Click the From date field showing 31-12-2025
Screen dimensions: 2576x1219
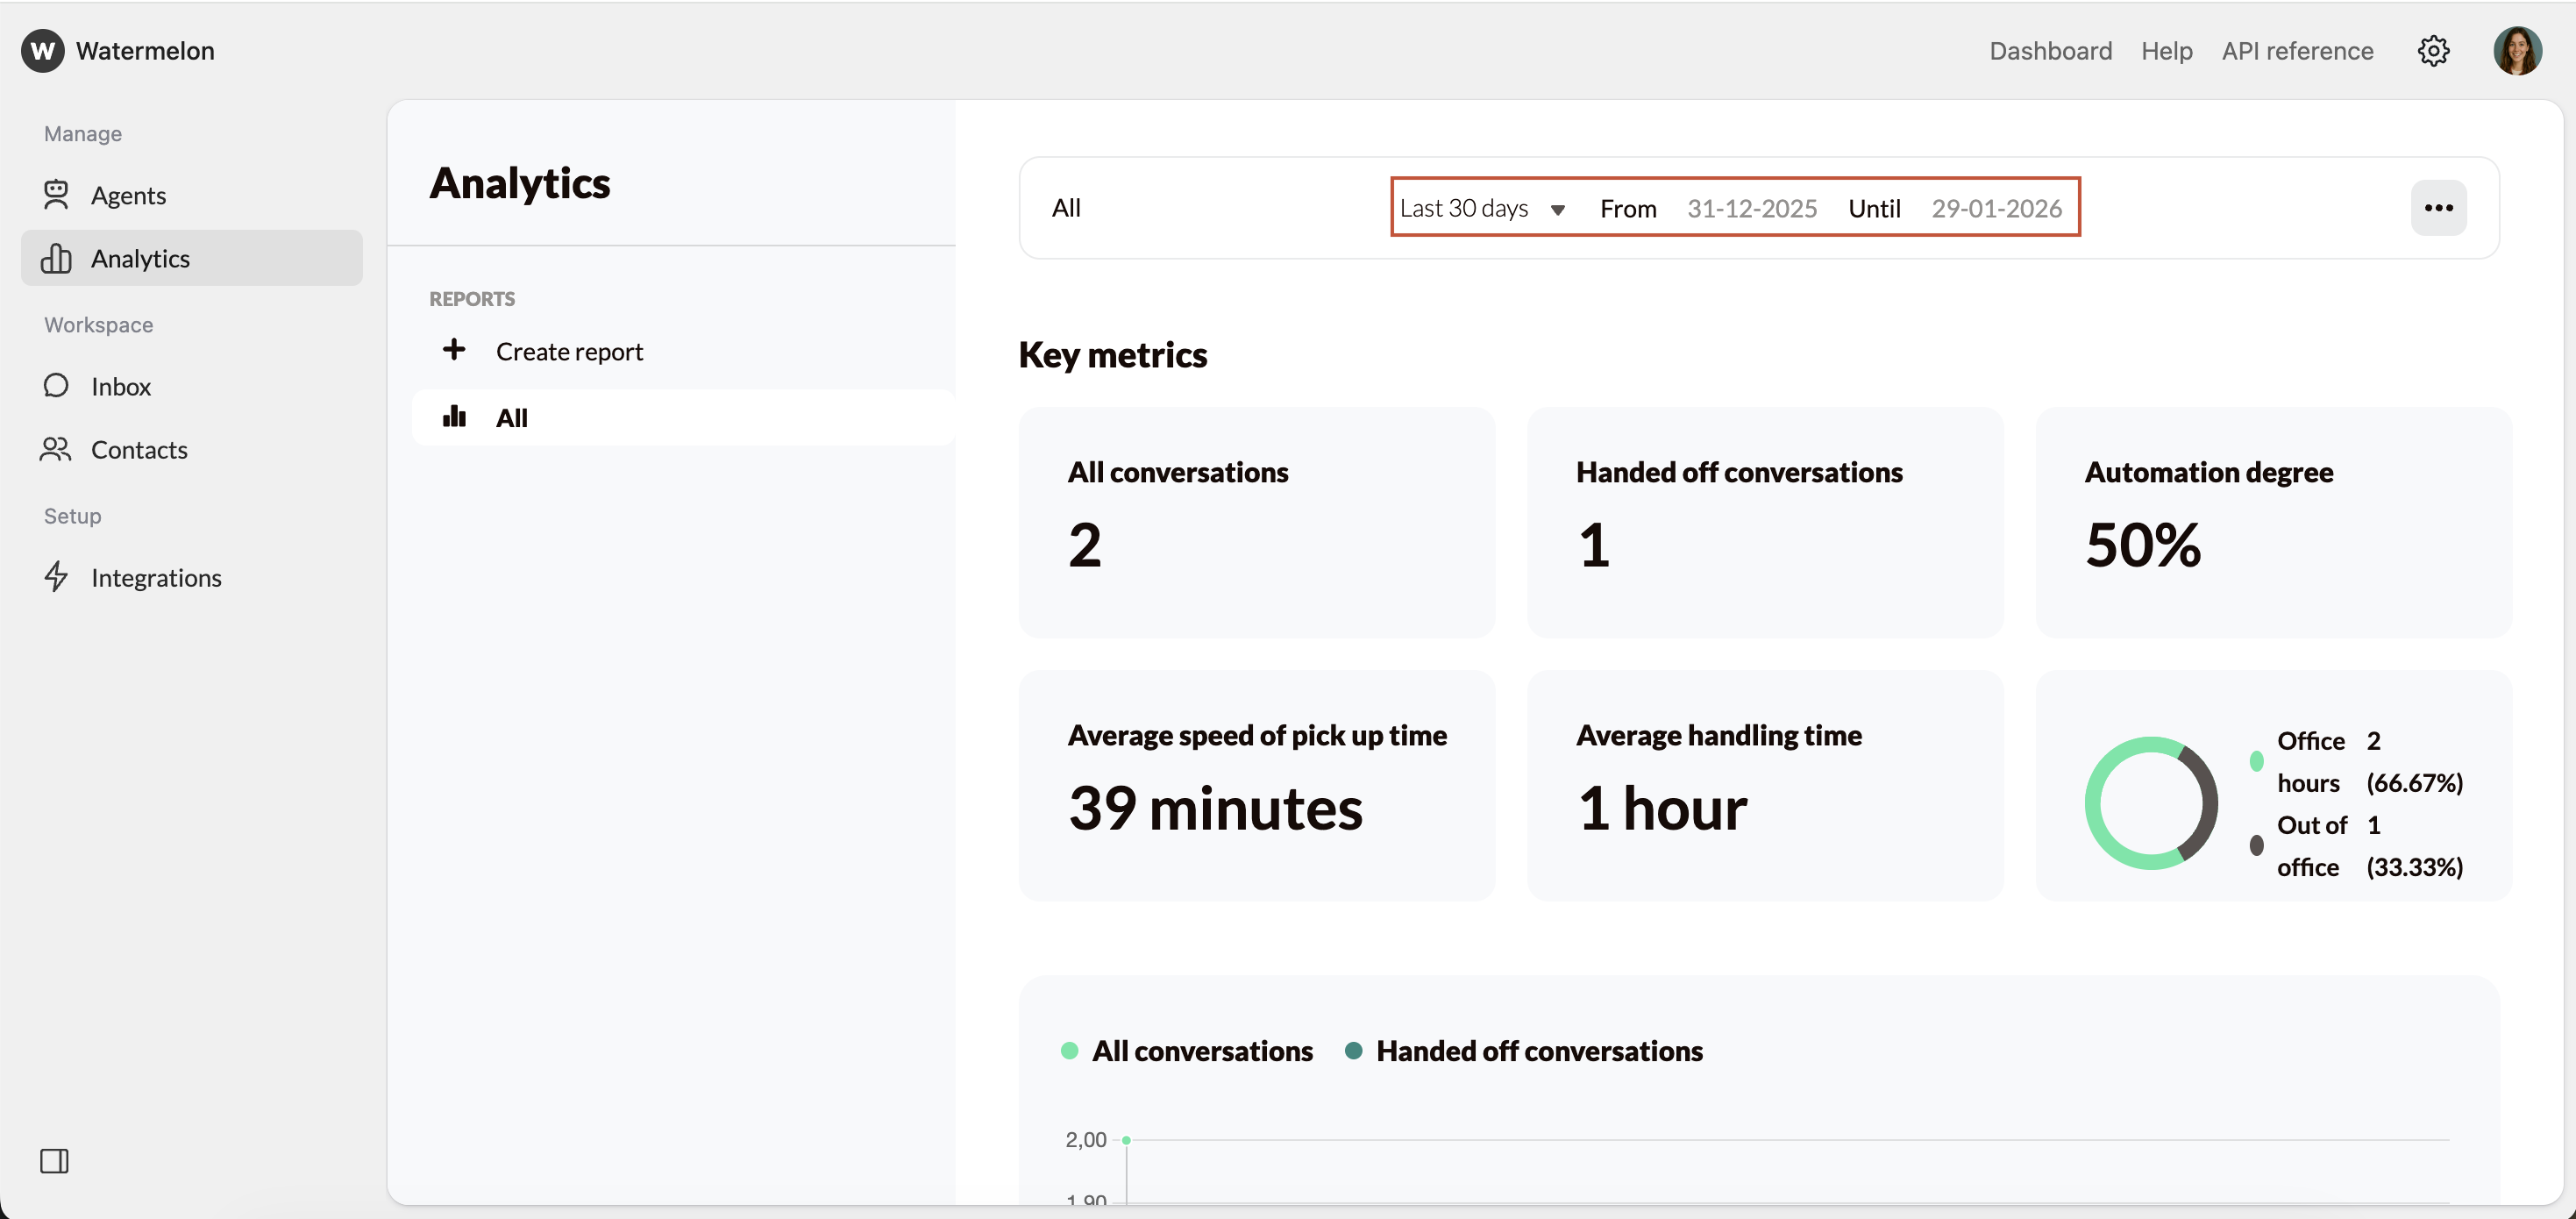pos(1752,208)
